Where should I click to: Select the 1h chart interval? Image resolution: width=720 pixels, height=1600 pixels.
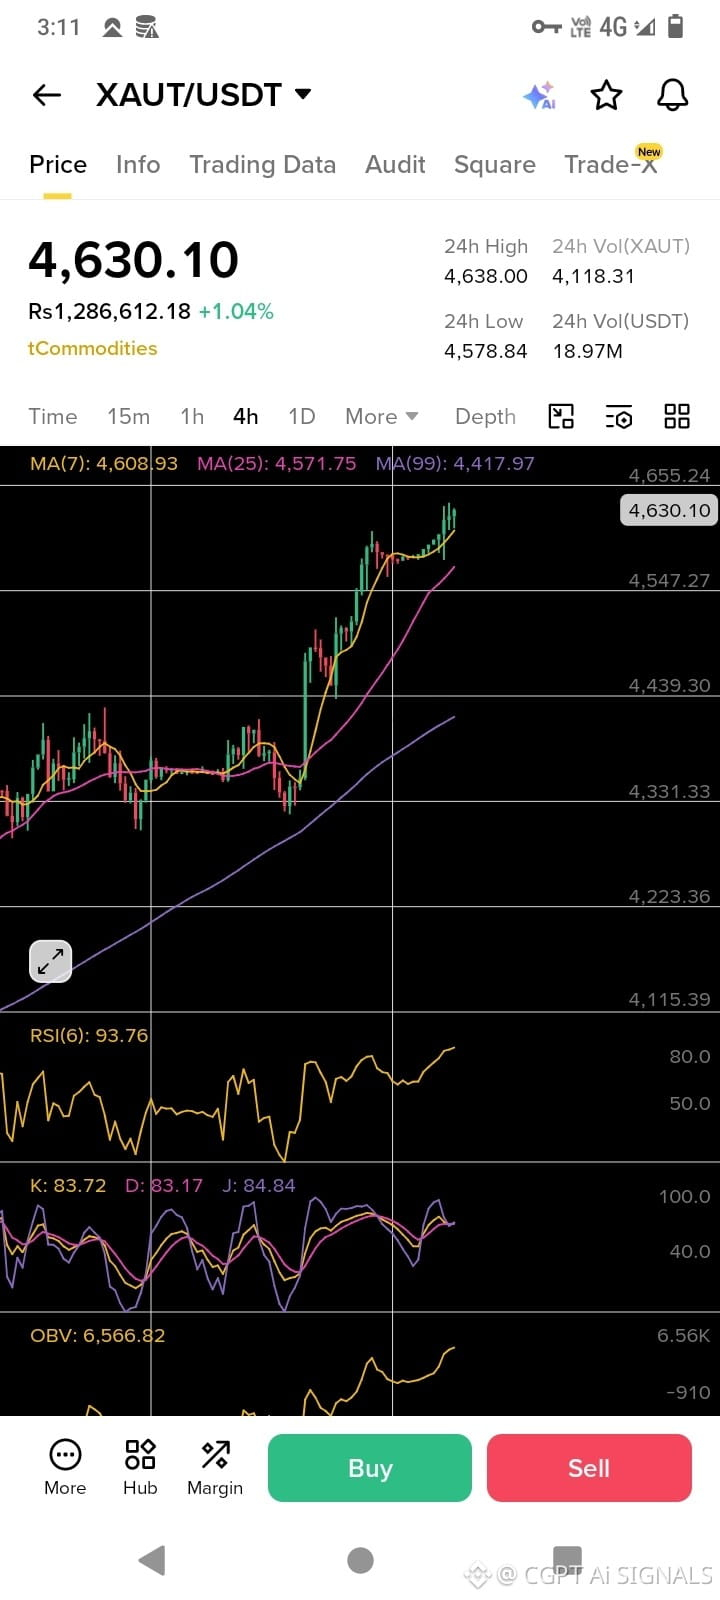(192, 416)
